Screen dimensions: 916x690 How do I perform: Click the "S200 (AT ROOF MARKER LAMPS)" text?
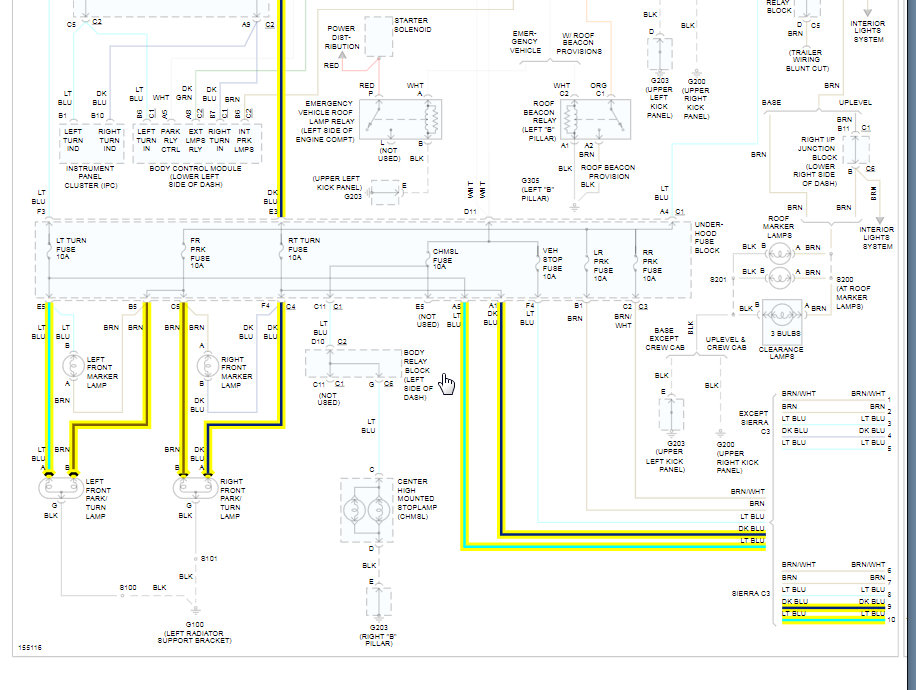[853, 293]
